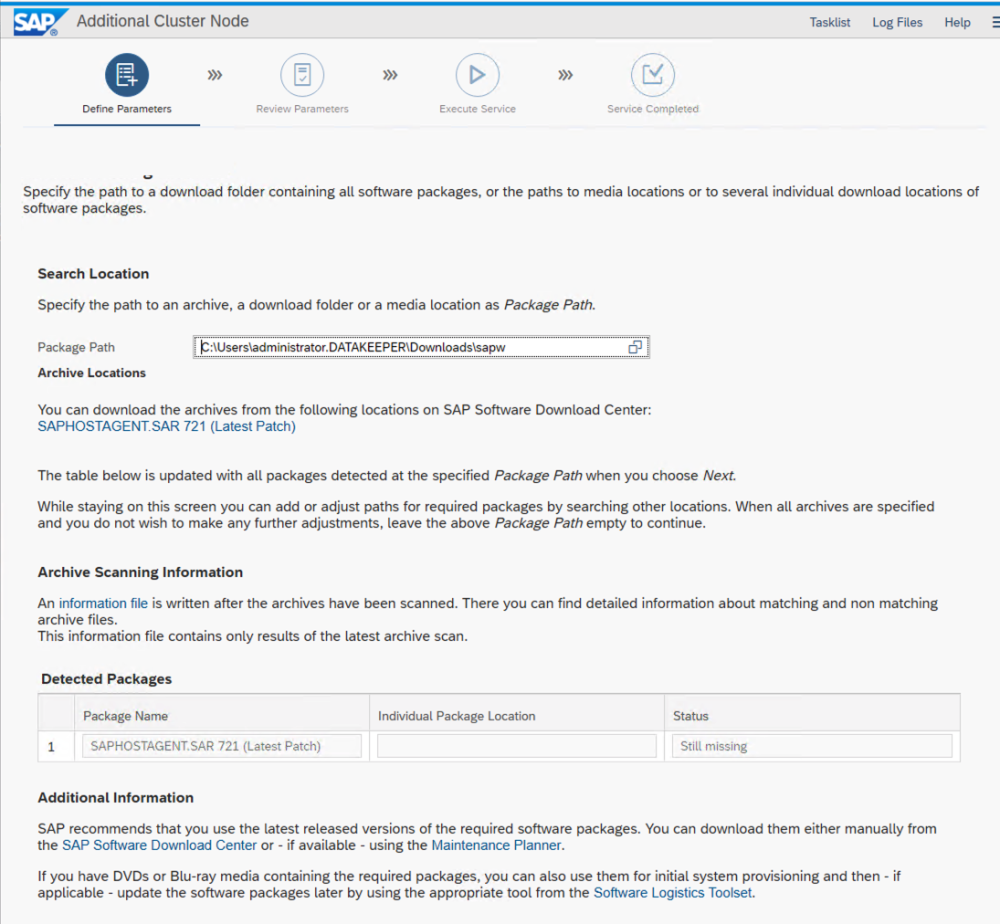
Task: Open SAPHOSTAGENT.SAR 721 (Latest Patch) download link
Action: 166,426
